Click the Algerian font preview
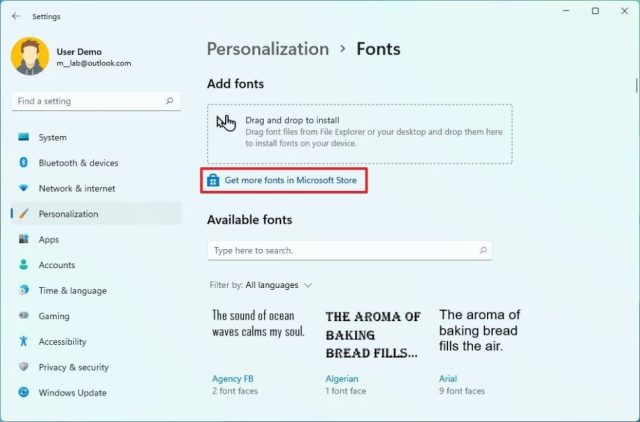This screenshot has width=640, height=422. (x=373, y=335)
